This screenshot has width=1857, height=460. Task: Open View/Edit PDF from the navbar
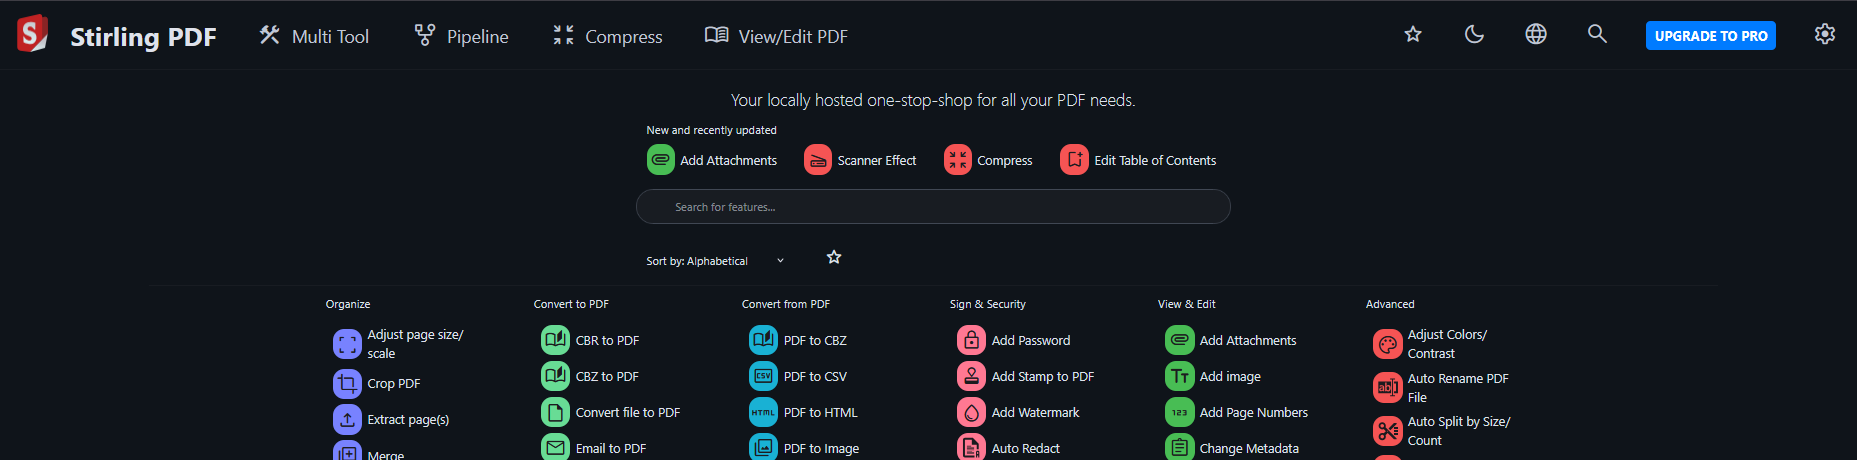(777, 37)
